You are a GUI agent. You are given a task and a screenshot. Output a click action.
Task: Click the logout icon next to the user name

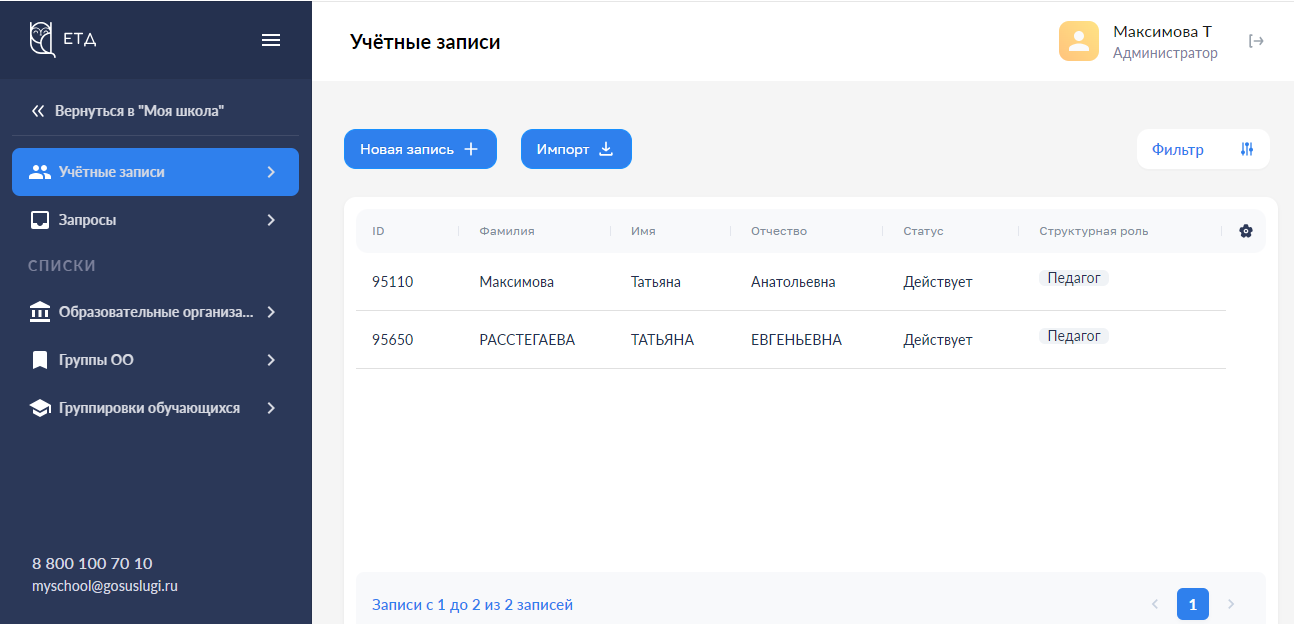coord(1257,41)
